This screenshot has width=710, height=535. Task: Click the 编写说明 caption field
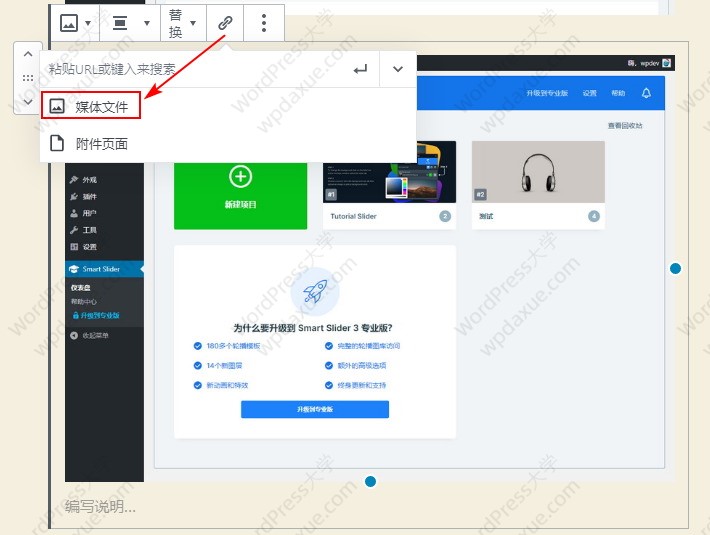coord(100,506)
